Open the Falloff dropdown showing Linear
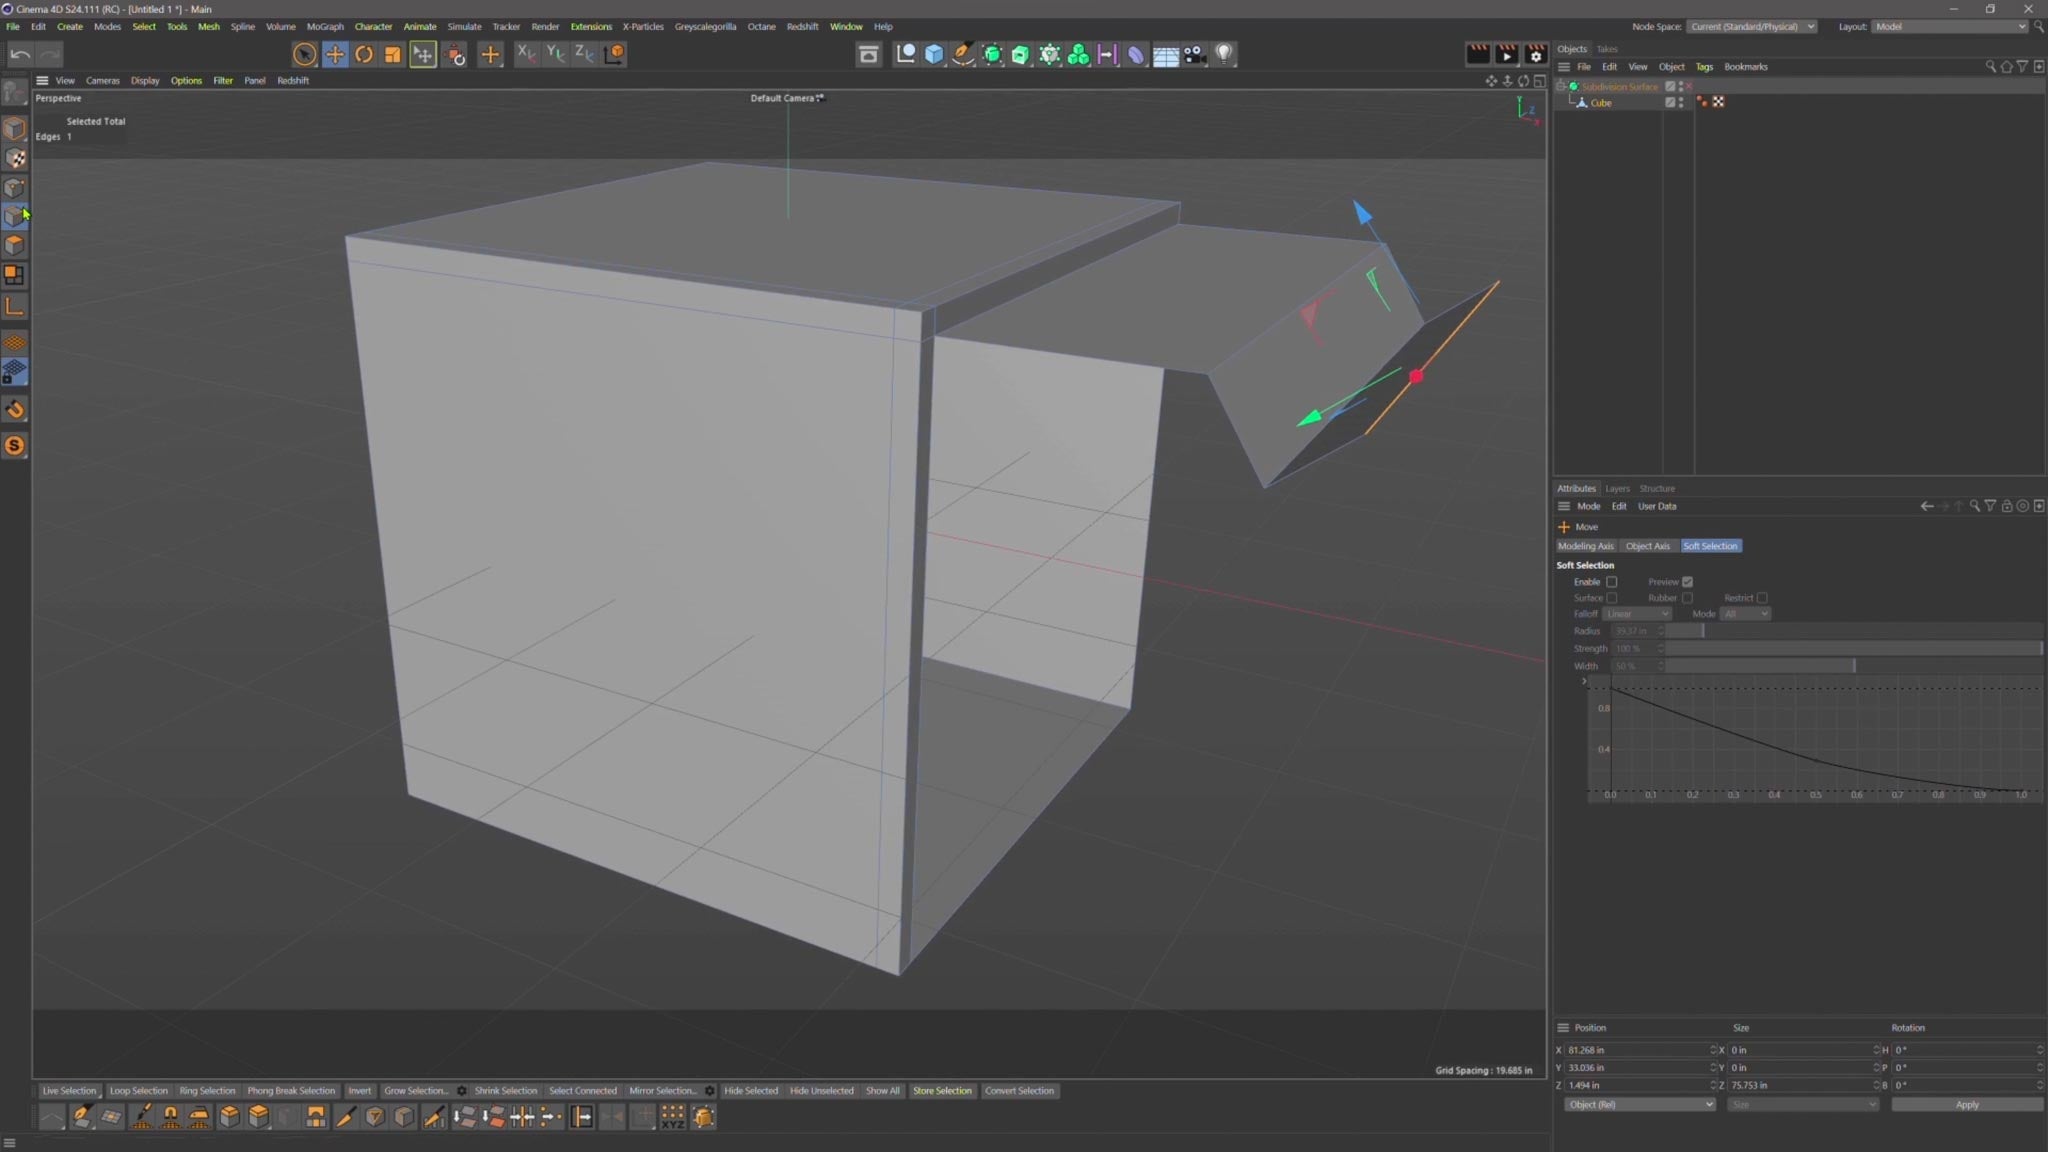 (x=1637, y=613)
